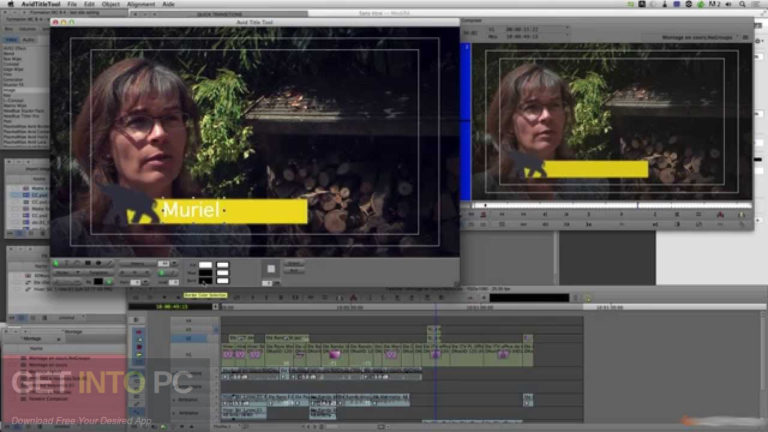Screen dimensions: 768x432
Task: Click the black background color swatch
Action: point(98,282)
